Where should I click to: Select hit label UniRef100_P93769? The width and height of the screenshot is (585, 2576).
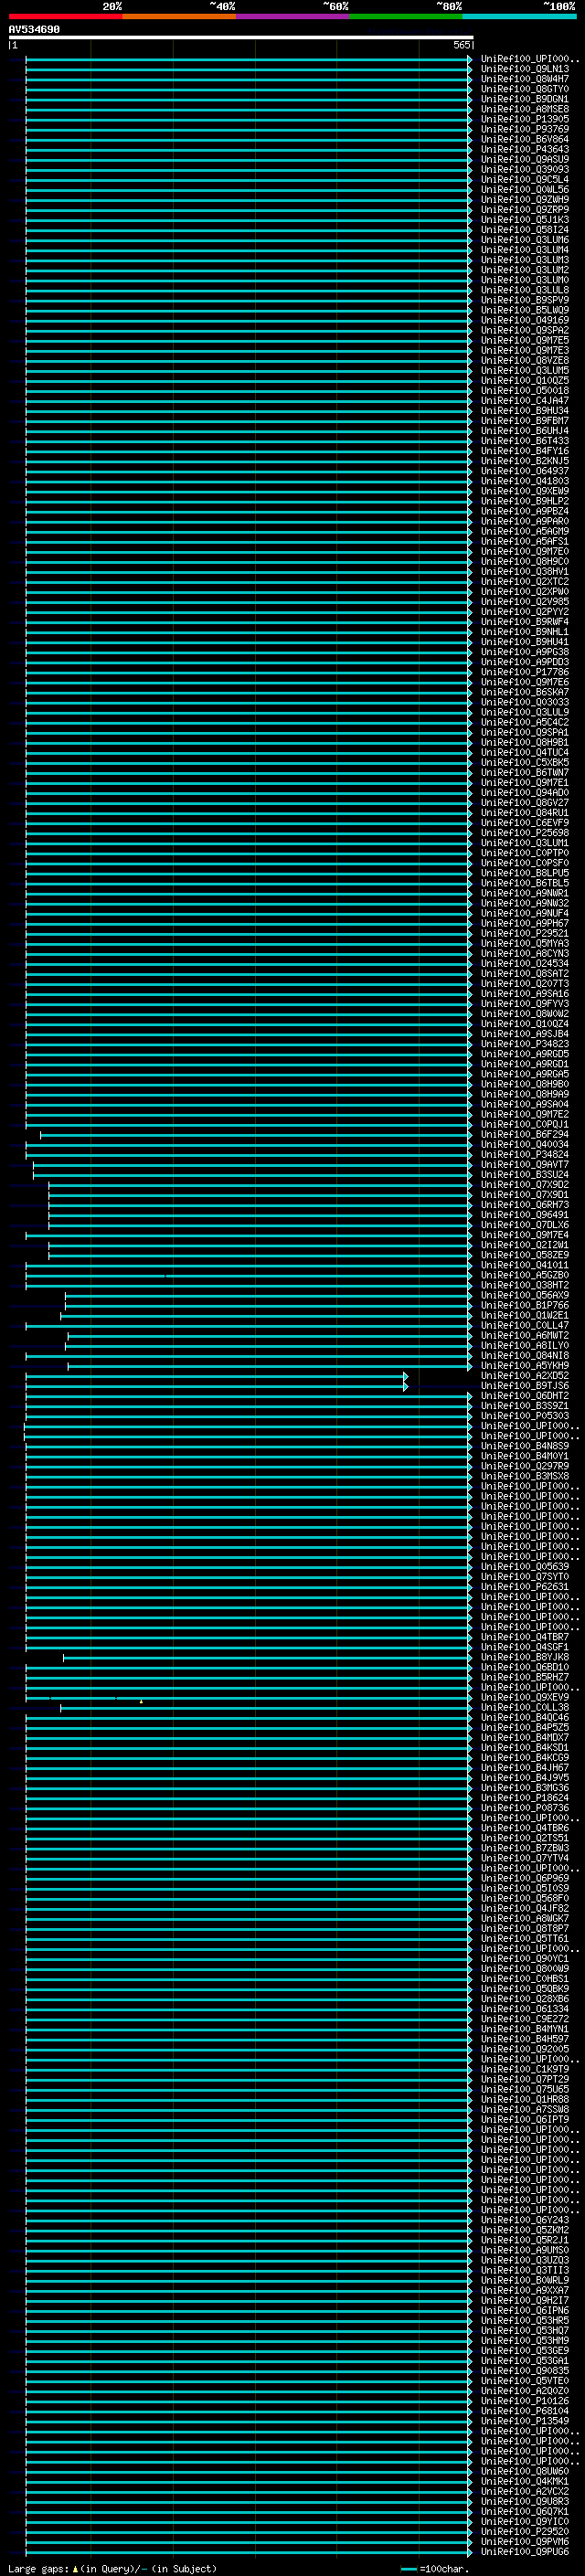[x=525, y=129]
